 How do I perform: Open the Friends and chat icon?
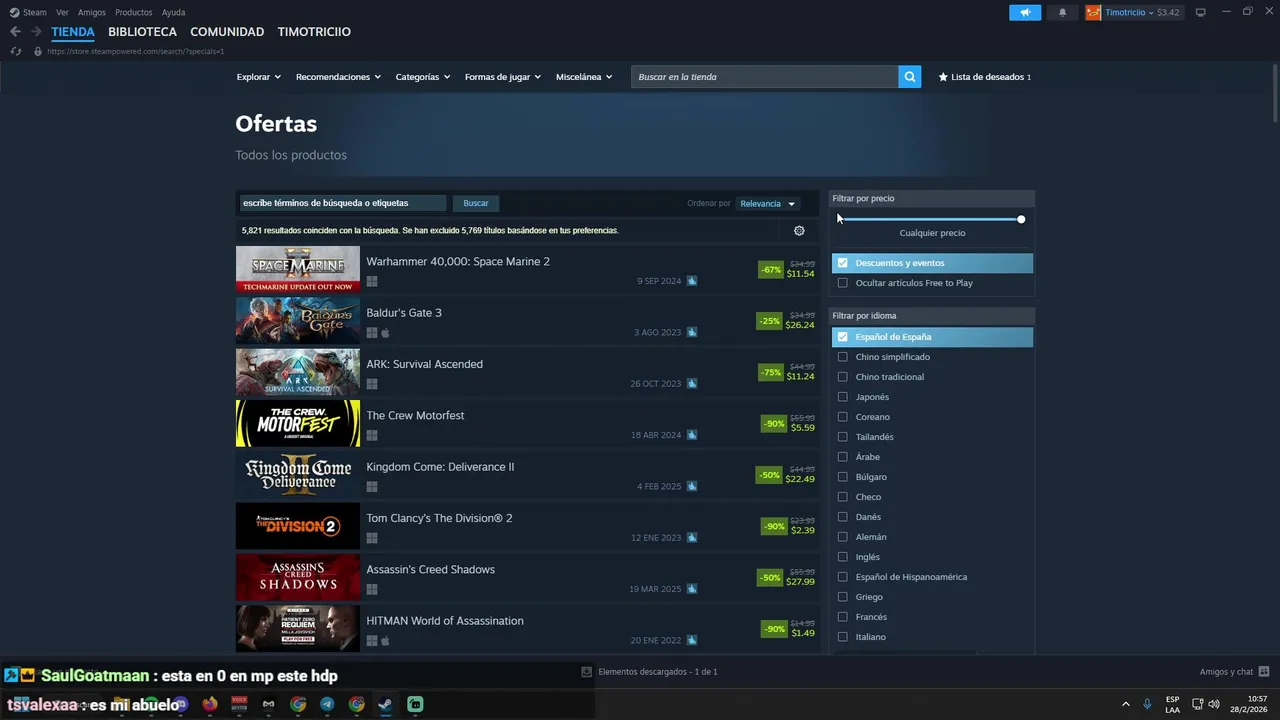click(x=1264, y=672)
